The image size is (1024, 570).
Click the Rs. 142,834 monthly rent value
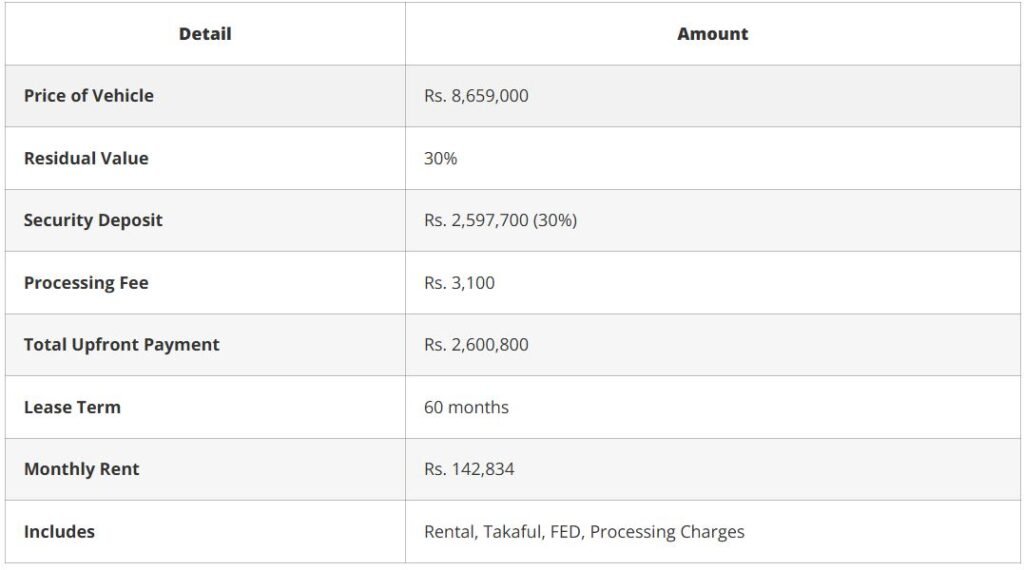pyautogui.click(x=469, y=469)
